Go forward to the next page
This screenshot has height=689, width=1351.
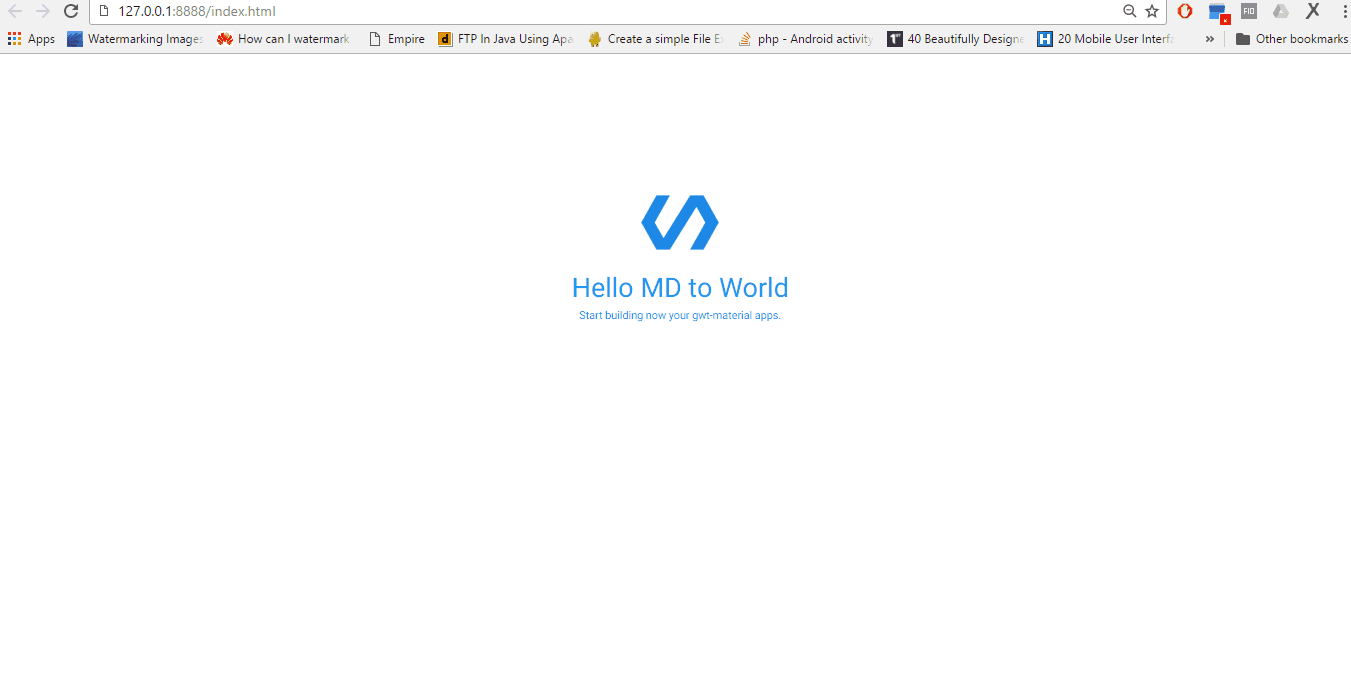click(43, 11)
